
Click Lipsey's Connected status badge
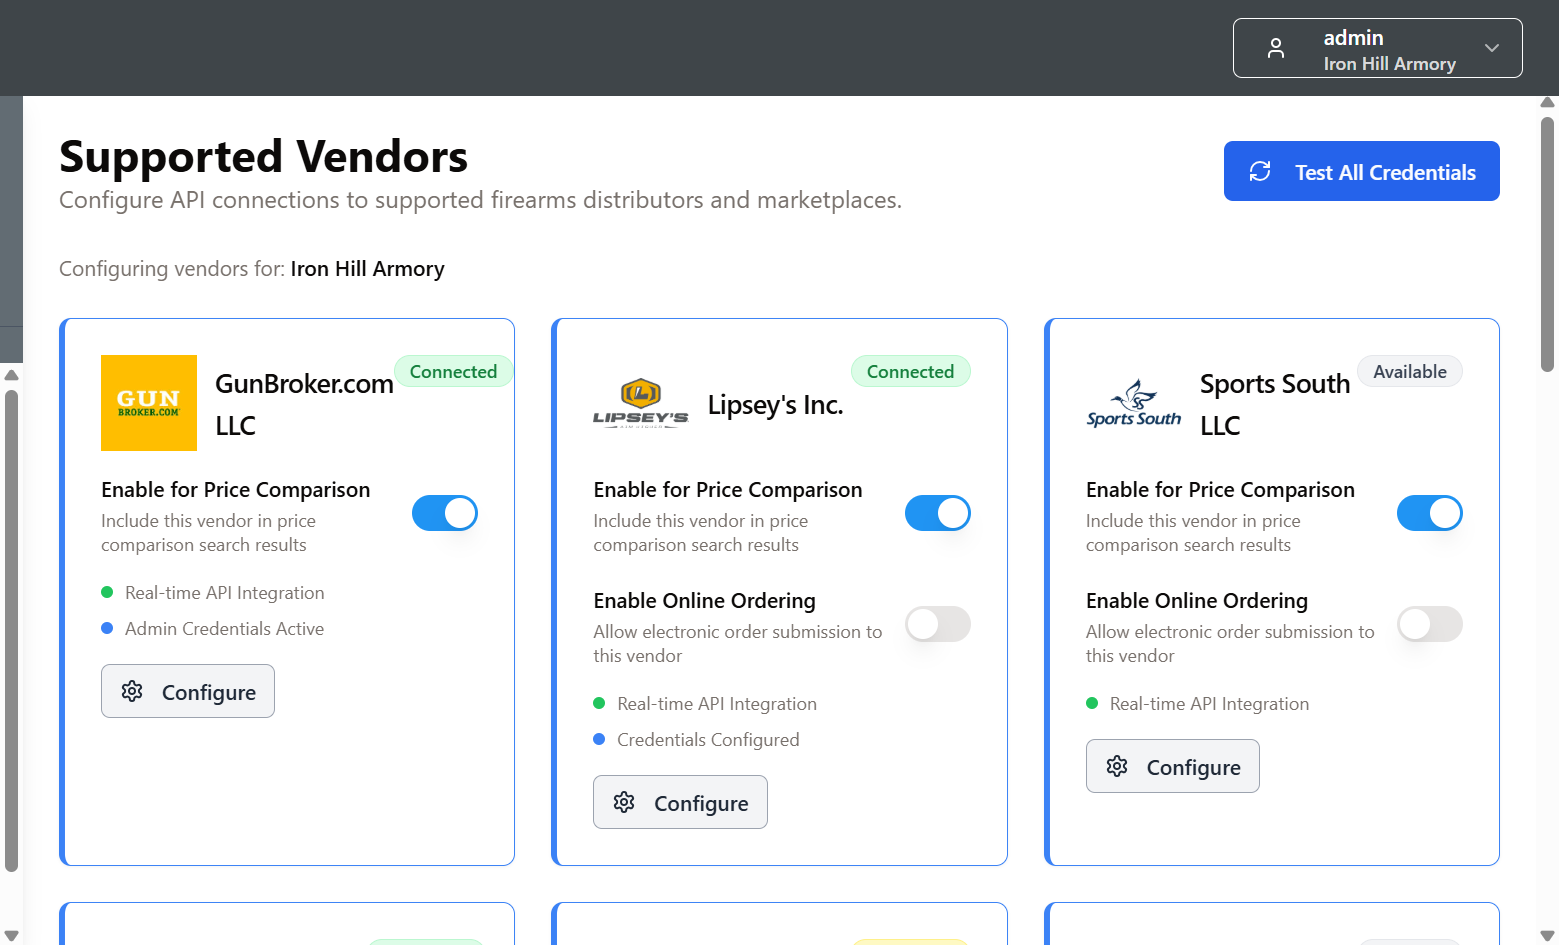tap(911, 371)
